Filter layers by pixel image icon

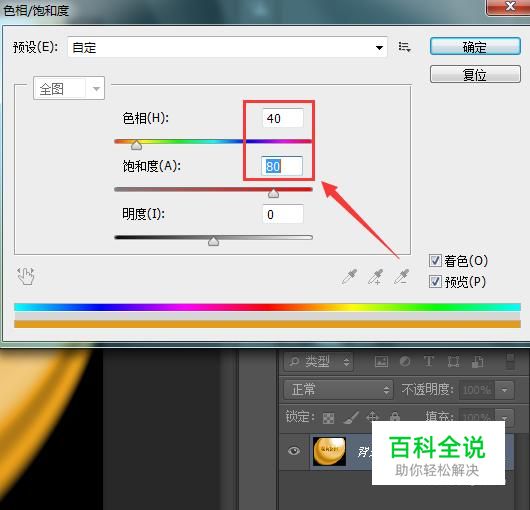click(381, 362)
